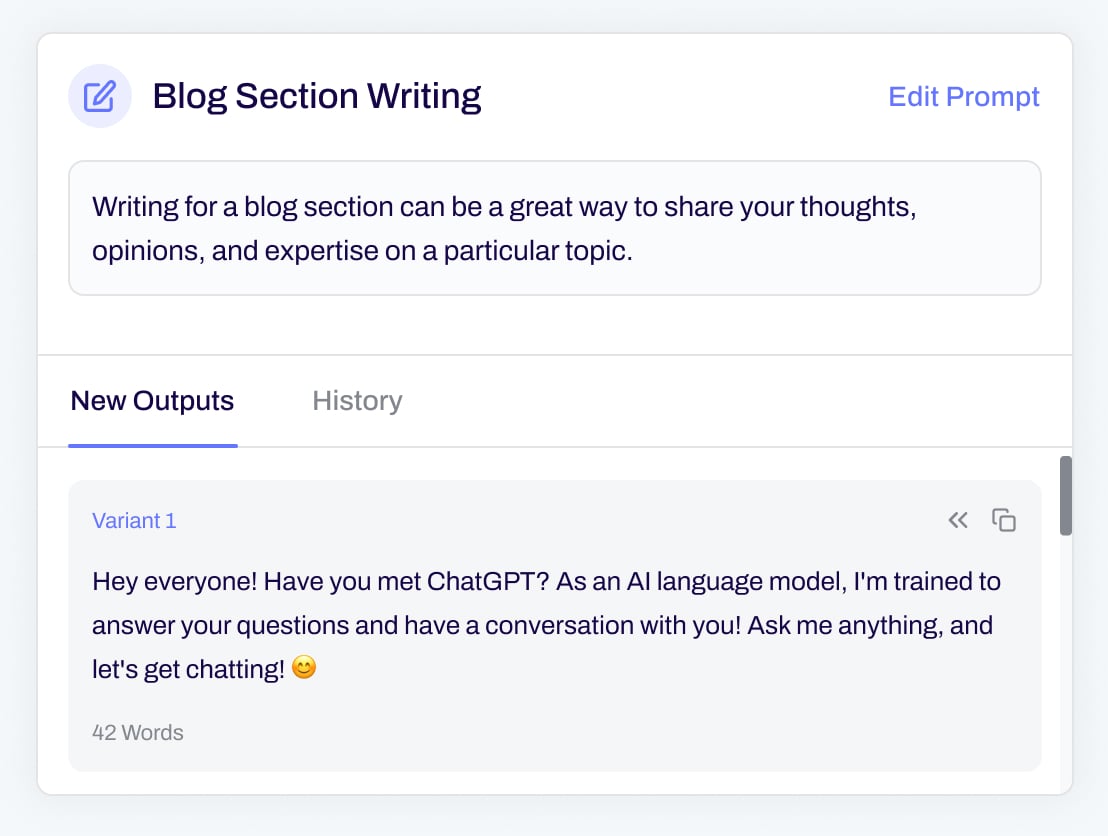1108x836 pixels.
Task: Click the smiling emoji in the output
Action: point(304,669)
